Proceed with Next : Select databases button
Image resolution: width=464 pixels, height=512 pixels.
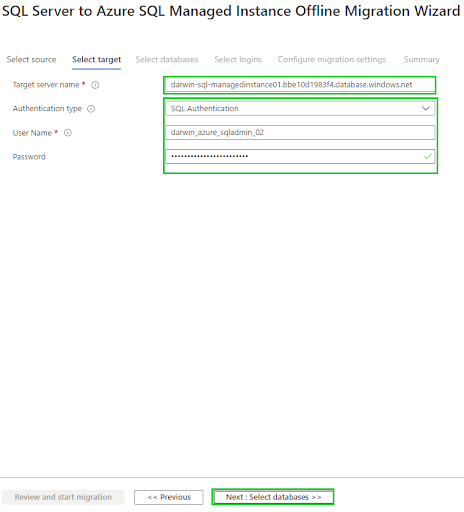pos(273,497)
